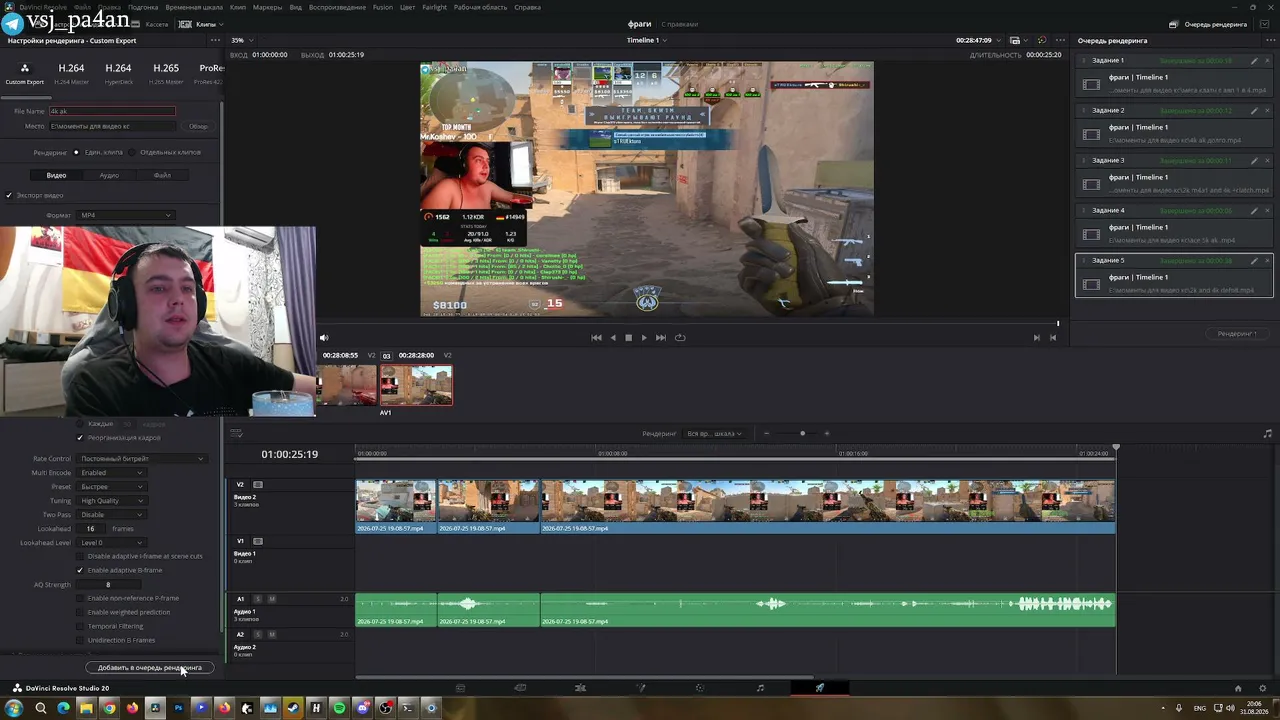1280x720 pixels.
Task: Select the Един. клипа render radio button
Action: pyautogui.click(x=76, y=153)
